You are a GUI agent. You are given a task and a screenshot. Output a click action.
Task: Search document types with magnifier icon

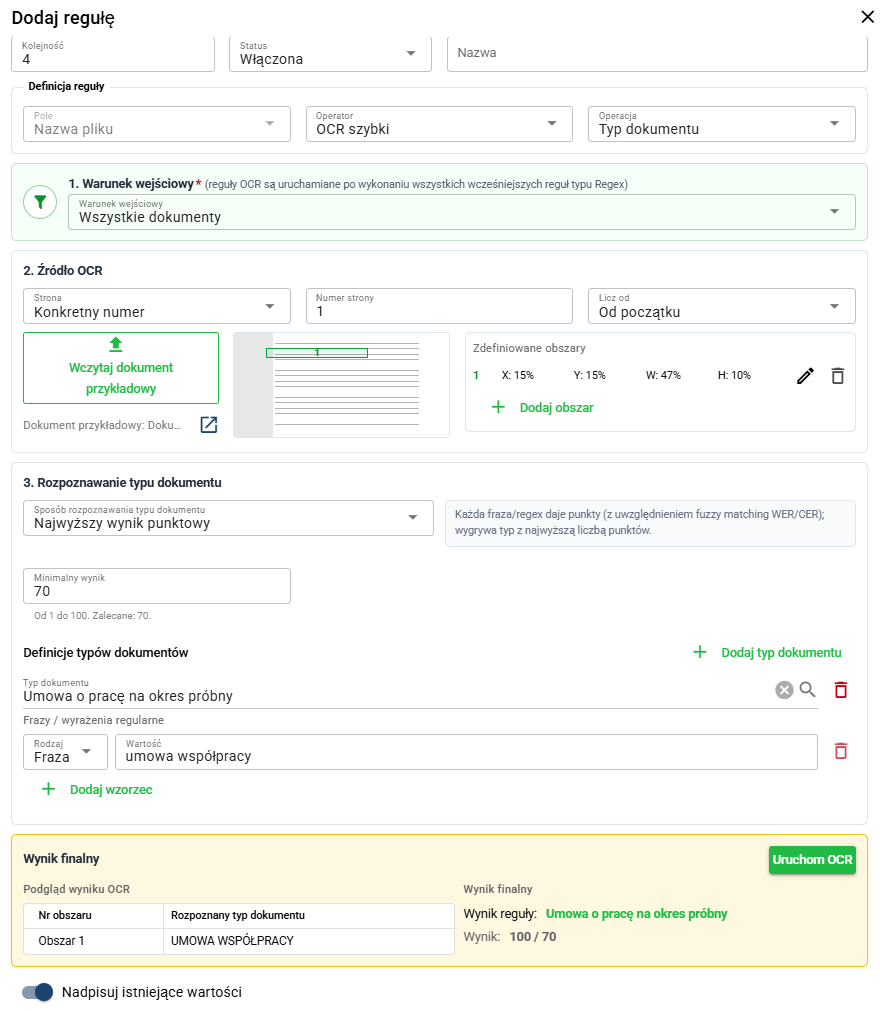click(807, 690)
